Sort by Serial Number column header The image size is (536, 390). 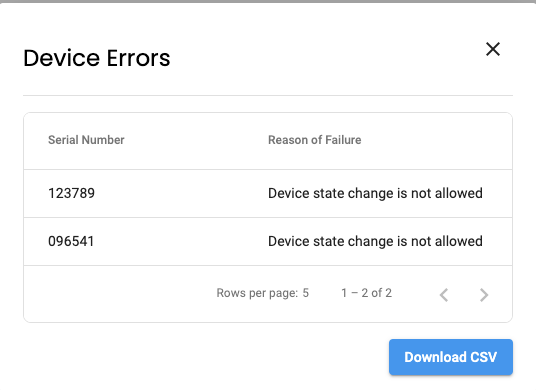(86, 140)
